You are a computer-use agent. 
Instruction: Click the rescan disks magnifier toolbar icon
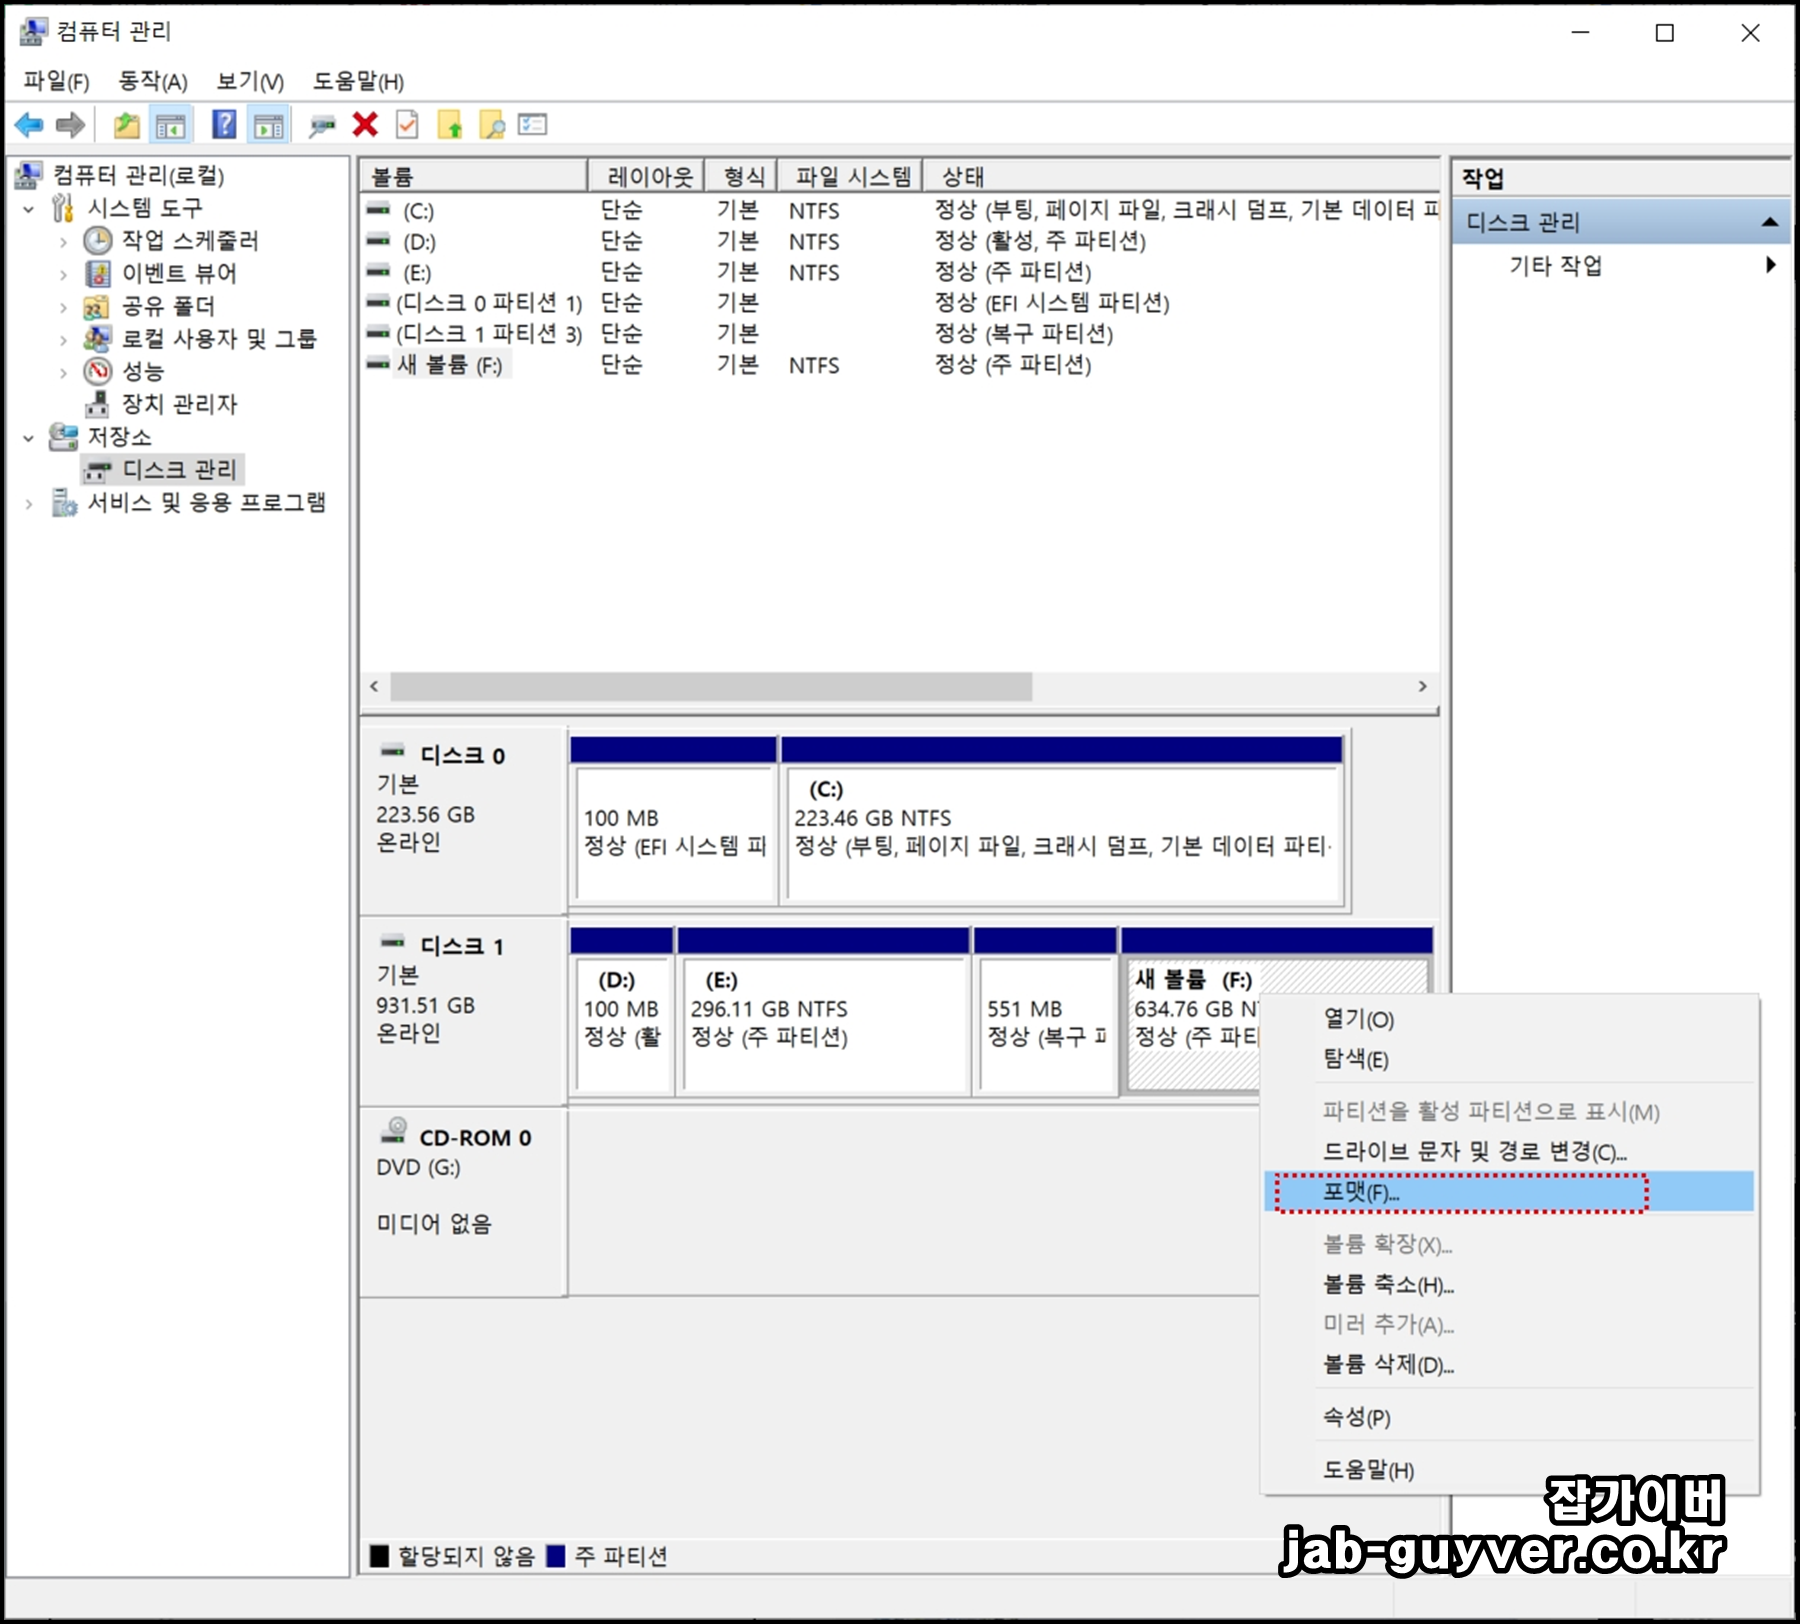(320, 125)
